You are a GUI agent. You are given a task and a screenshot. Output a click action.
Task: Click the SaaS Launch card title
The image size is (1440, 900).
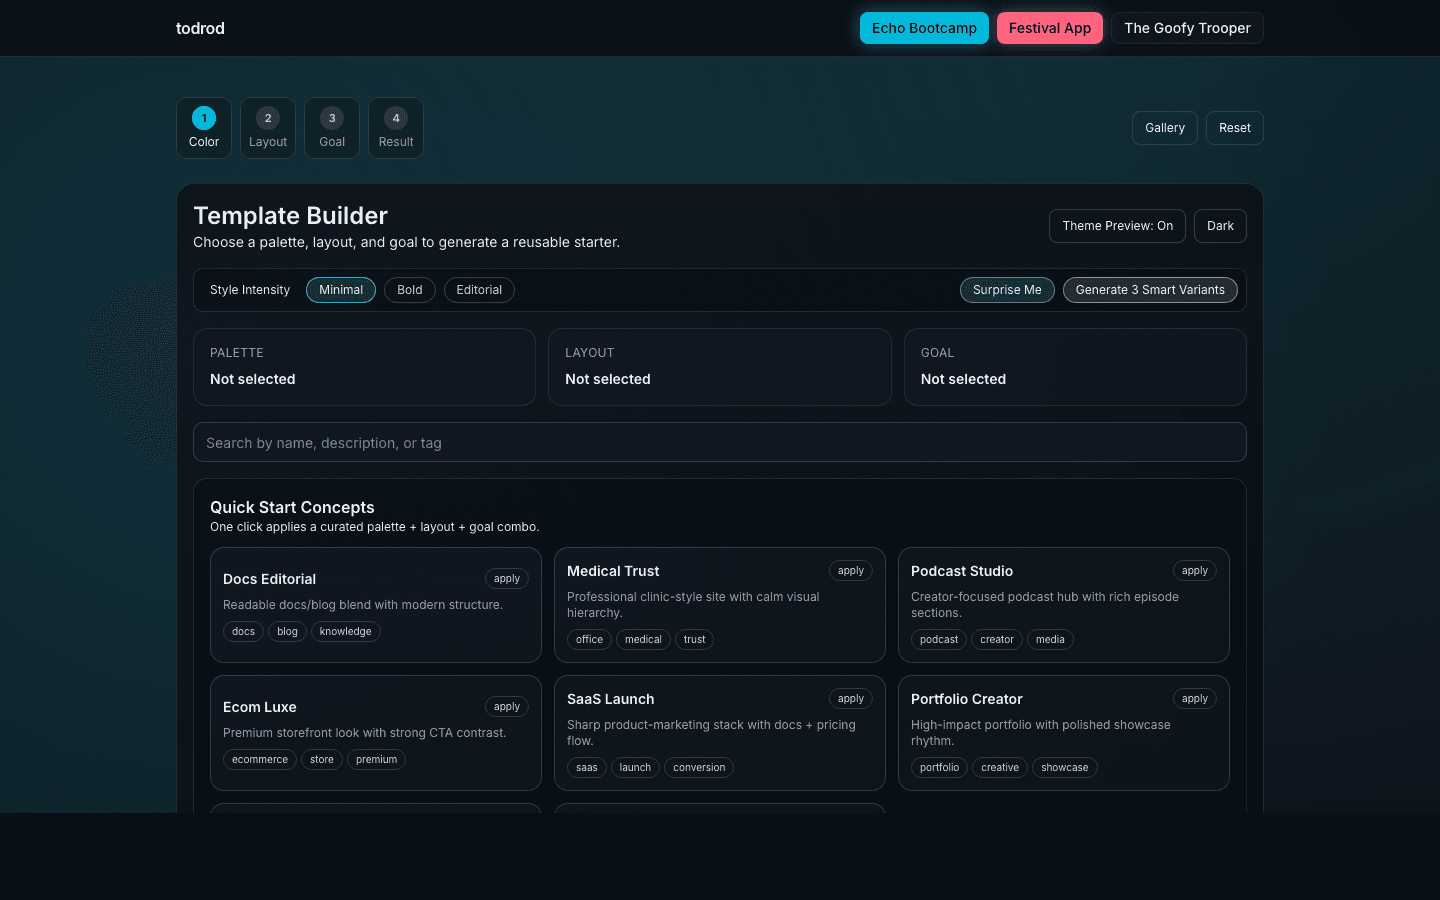tap(611, 699)
